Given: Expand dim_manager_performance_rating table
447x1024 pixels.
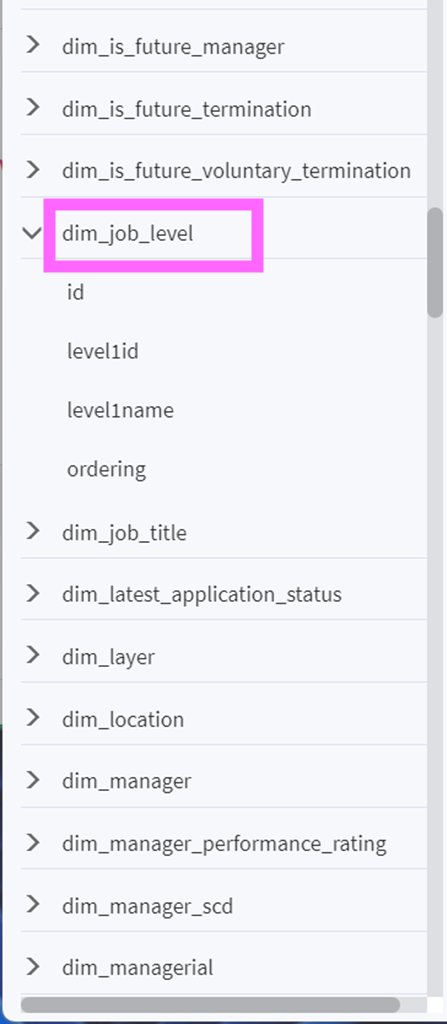Looking at the screenshot, I should [33, 842].
